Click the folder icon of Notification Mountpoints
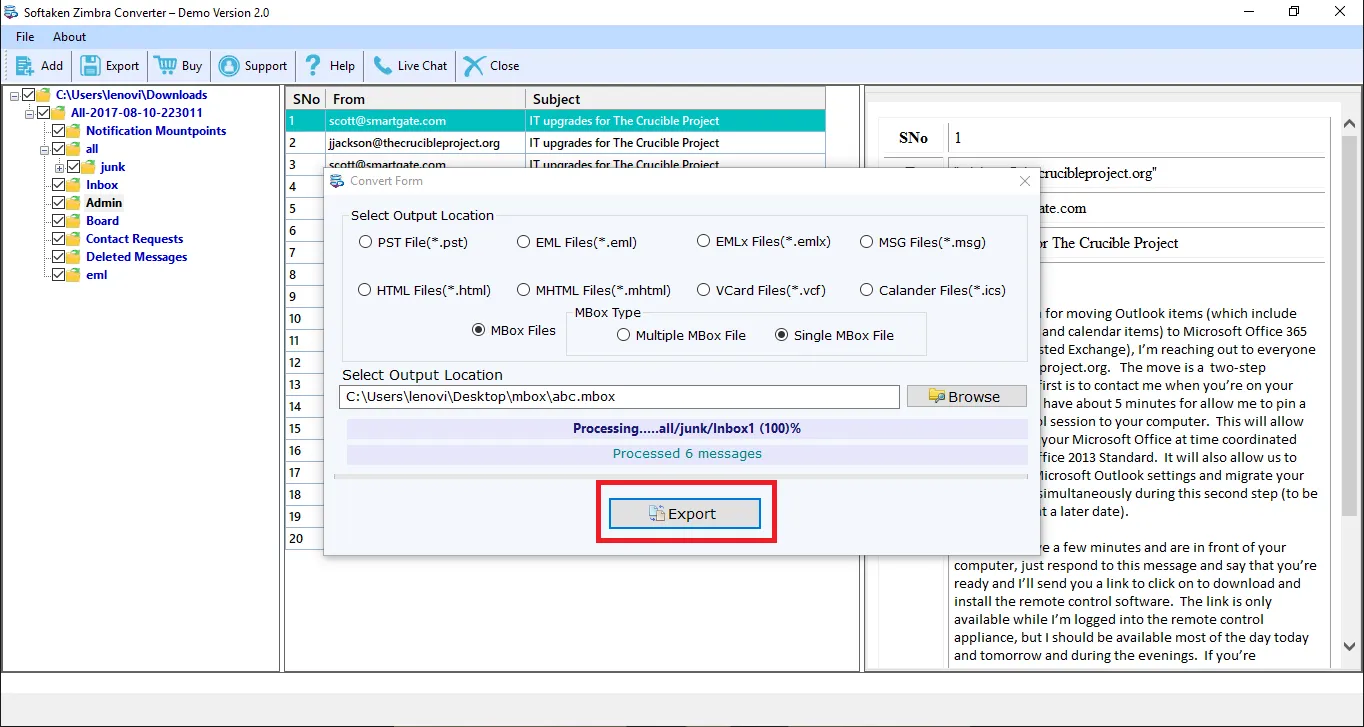This screenshot has width=1364, height=727. 74,131
